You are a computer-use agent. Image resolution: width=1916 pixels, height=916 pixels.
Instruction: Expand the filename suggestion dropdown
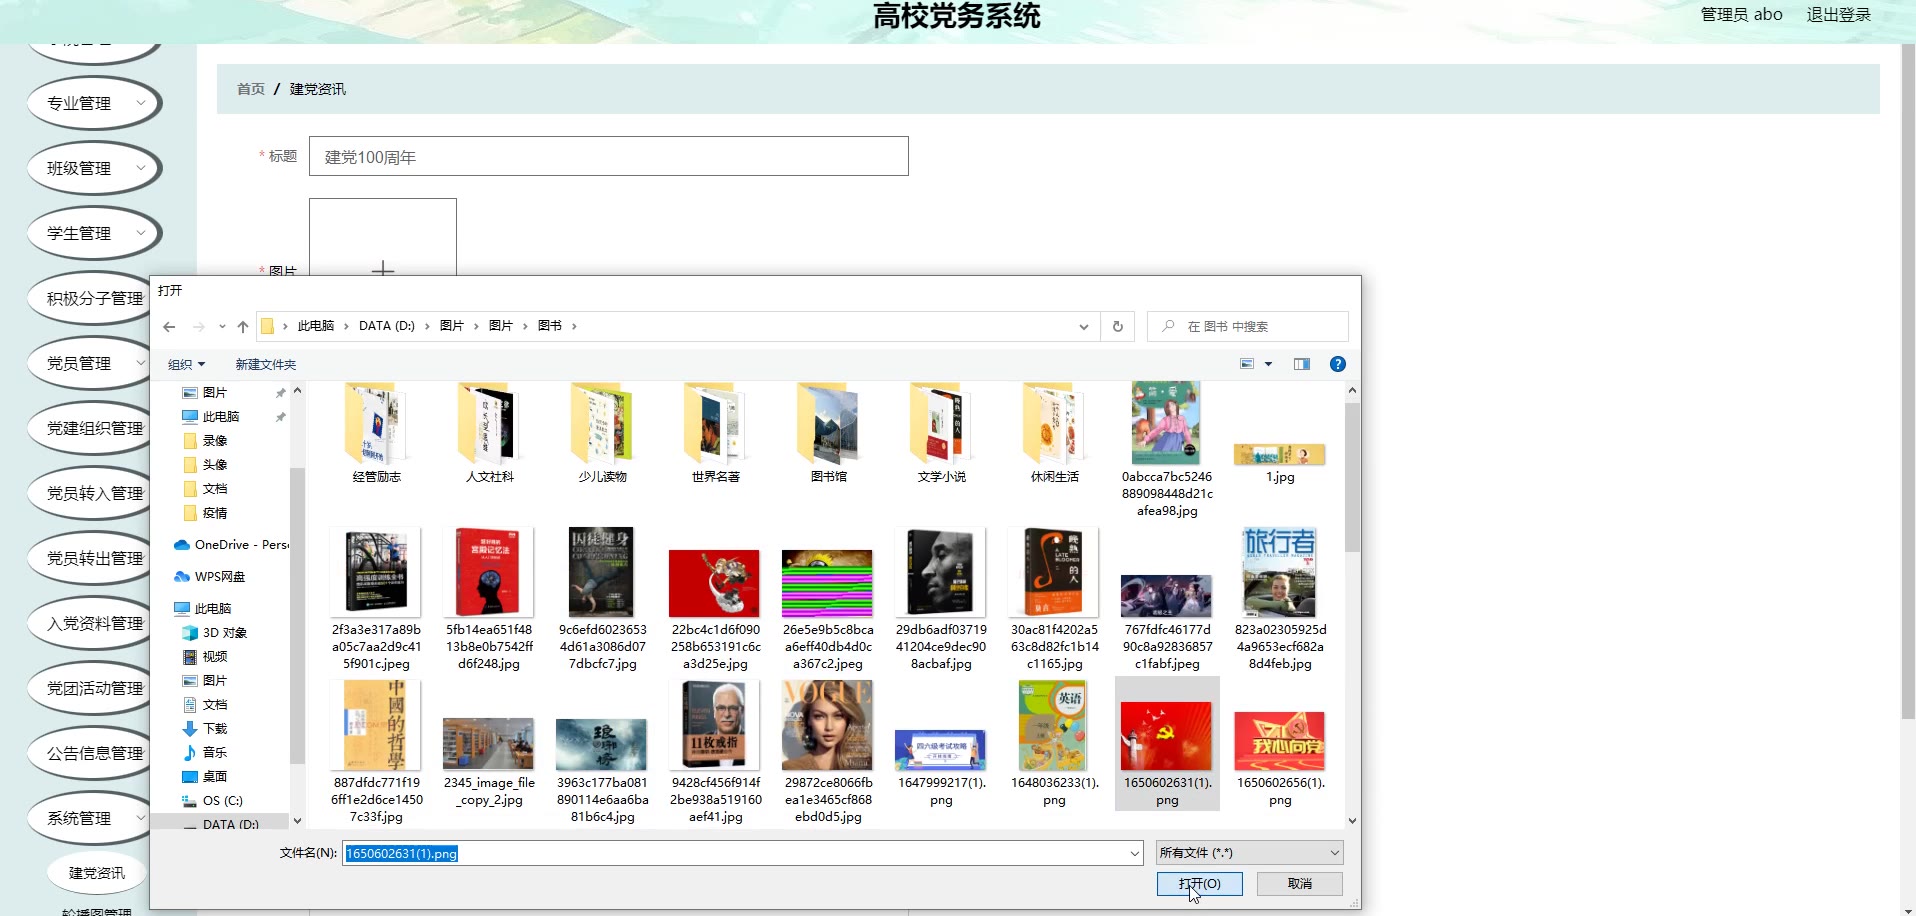pyautogui.click(x=1135, y=853)
